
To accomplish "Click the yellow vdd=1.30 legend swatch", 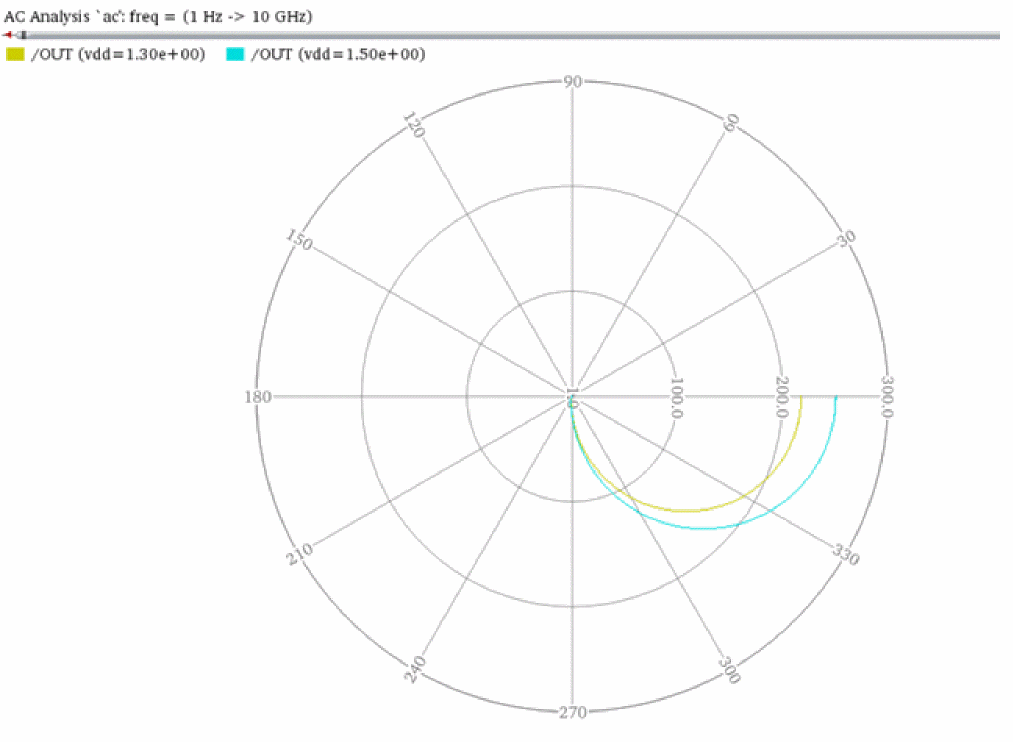I will point(15,54).
